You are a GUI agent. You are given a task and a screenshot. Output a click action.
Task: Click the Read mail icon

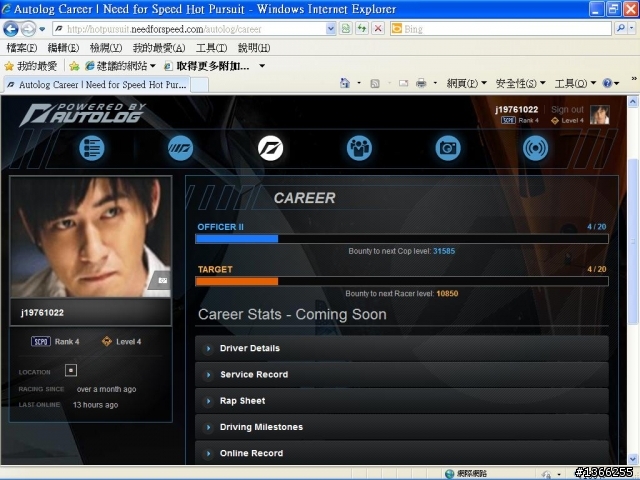pyautogui.click(x=403, y=84)
